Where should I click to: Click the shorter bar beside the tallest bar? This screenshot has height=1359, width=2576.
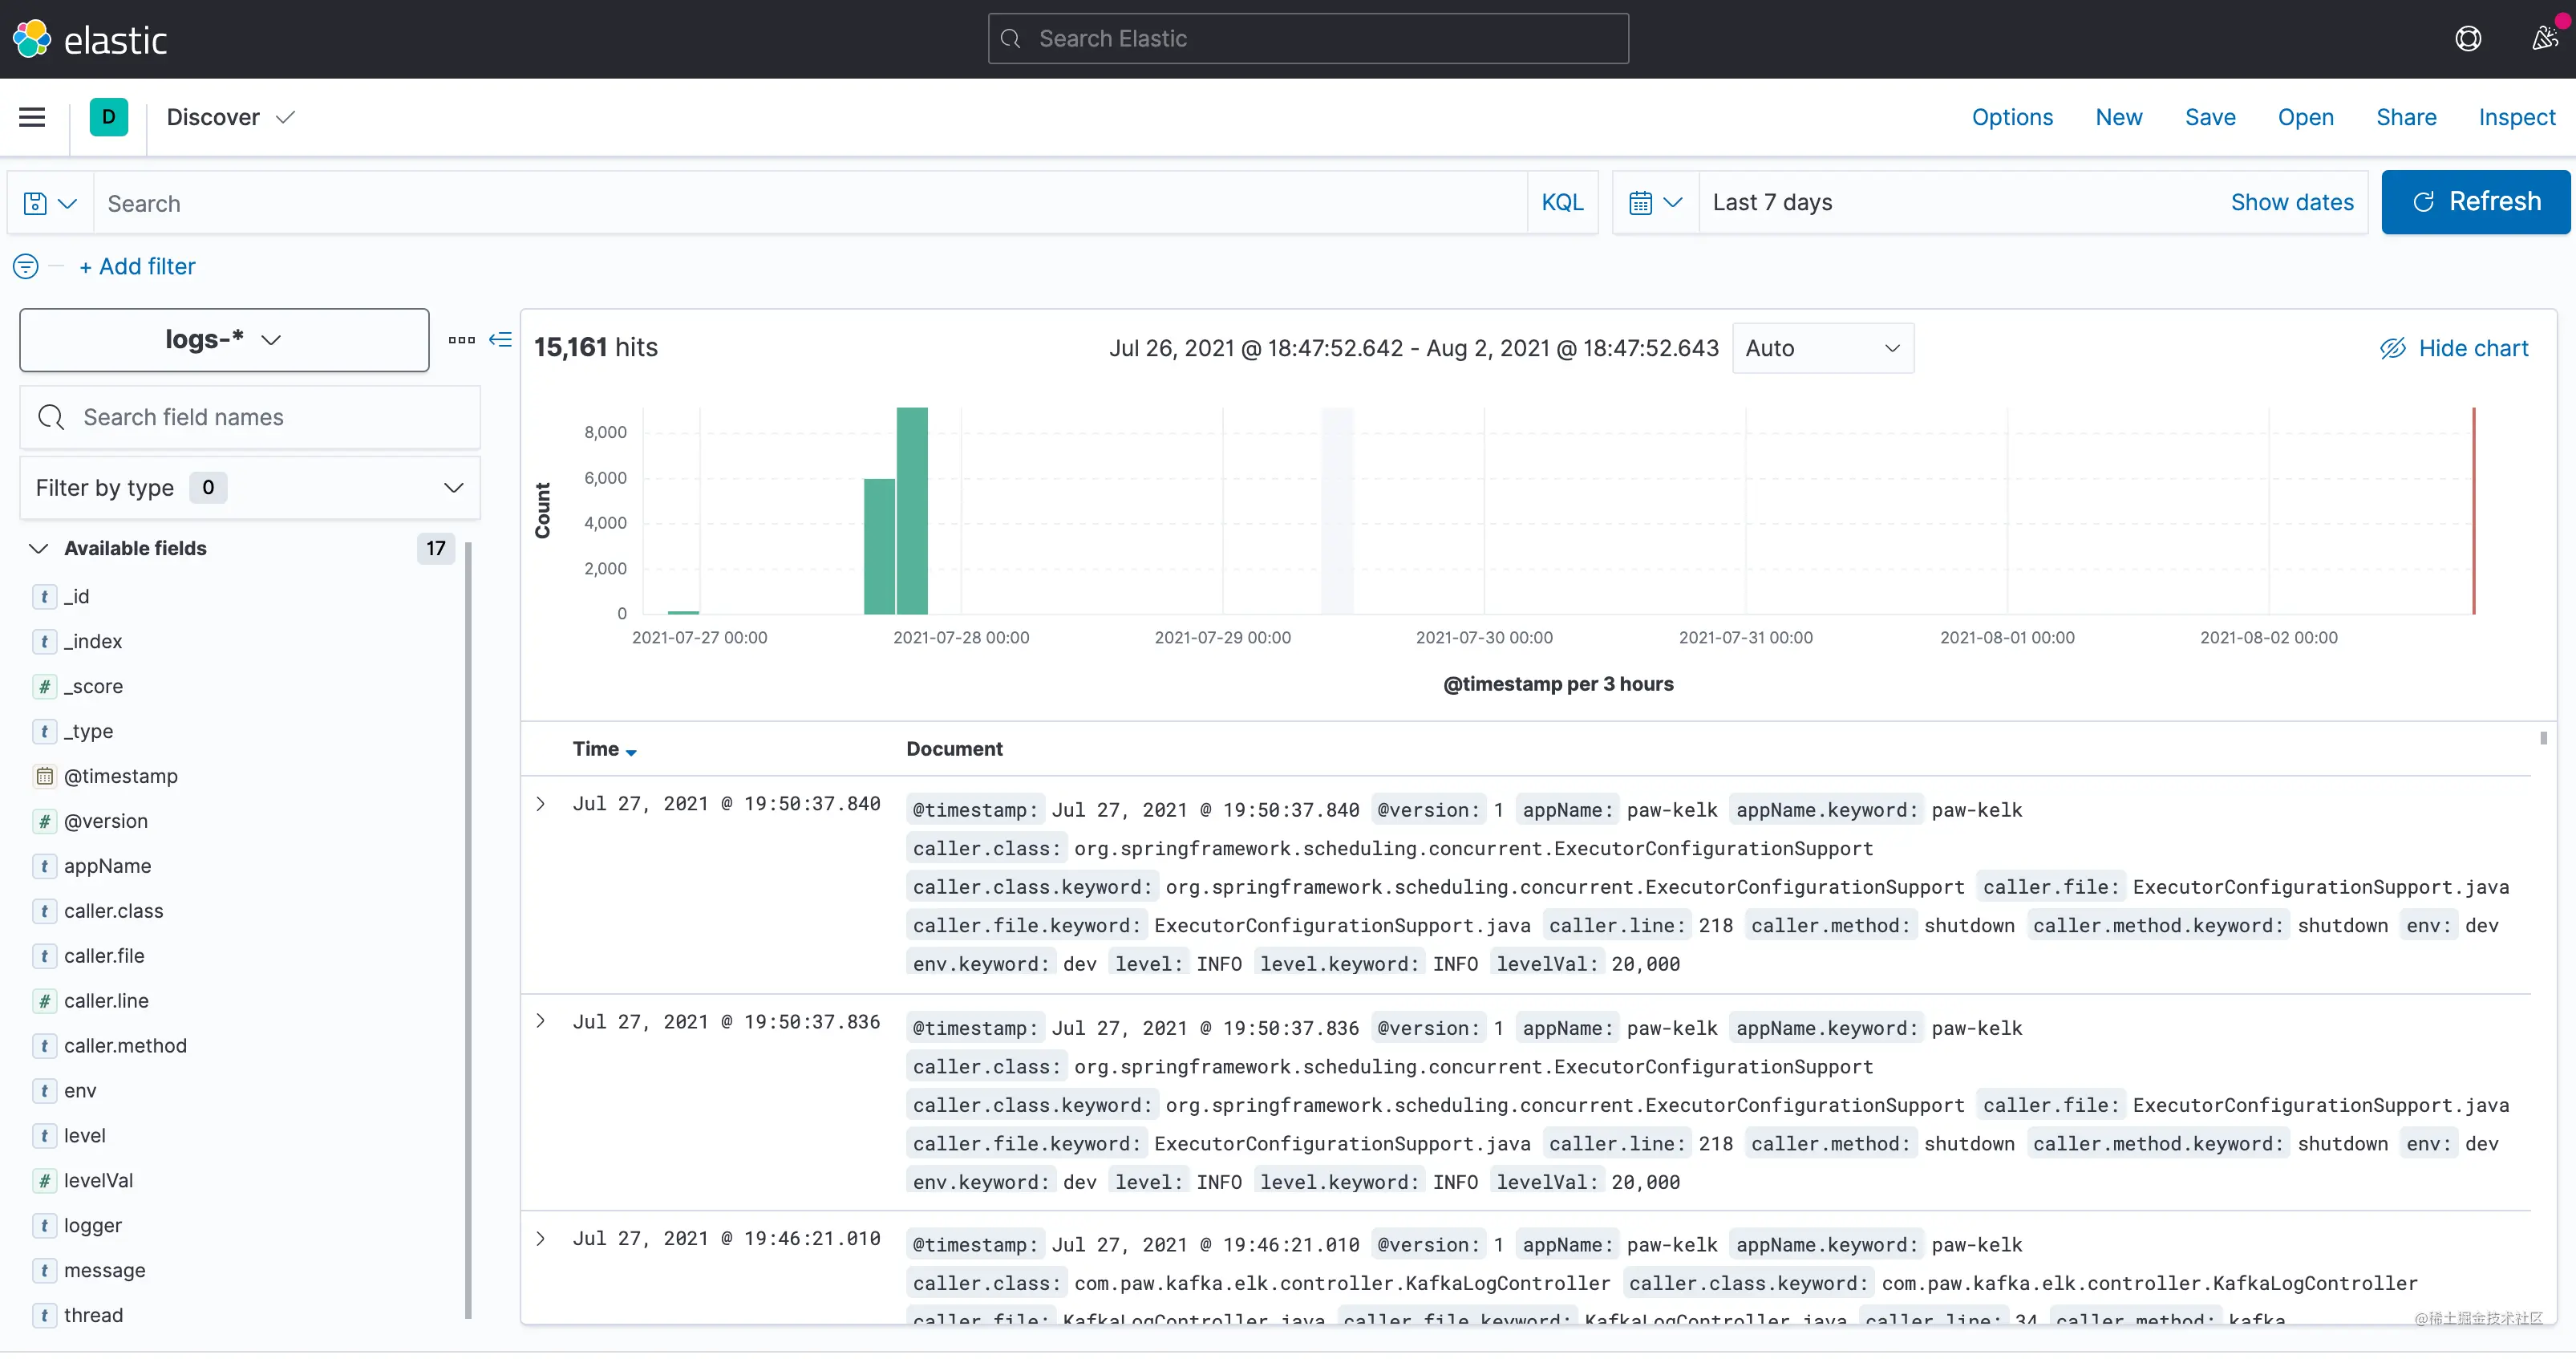pos(879,546)
